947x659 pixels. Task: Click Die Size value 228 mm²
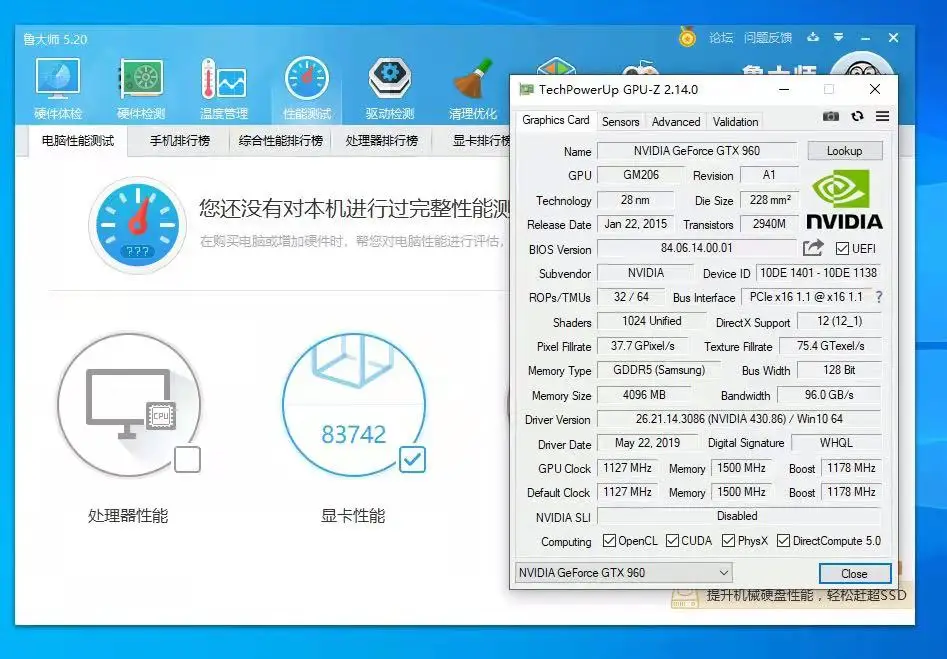pos(770,200)
